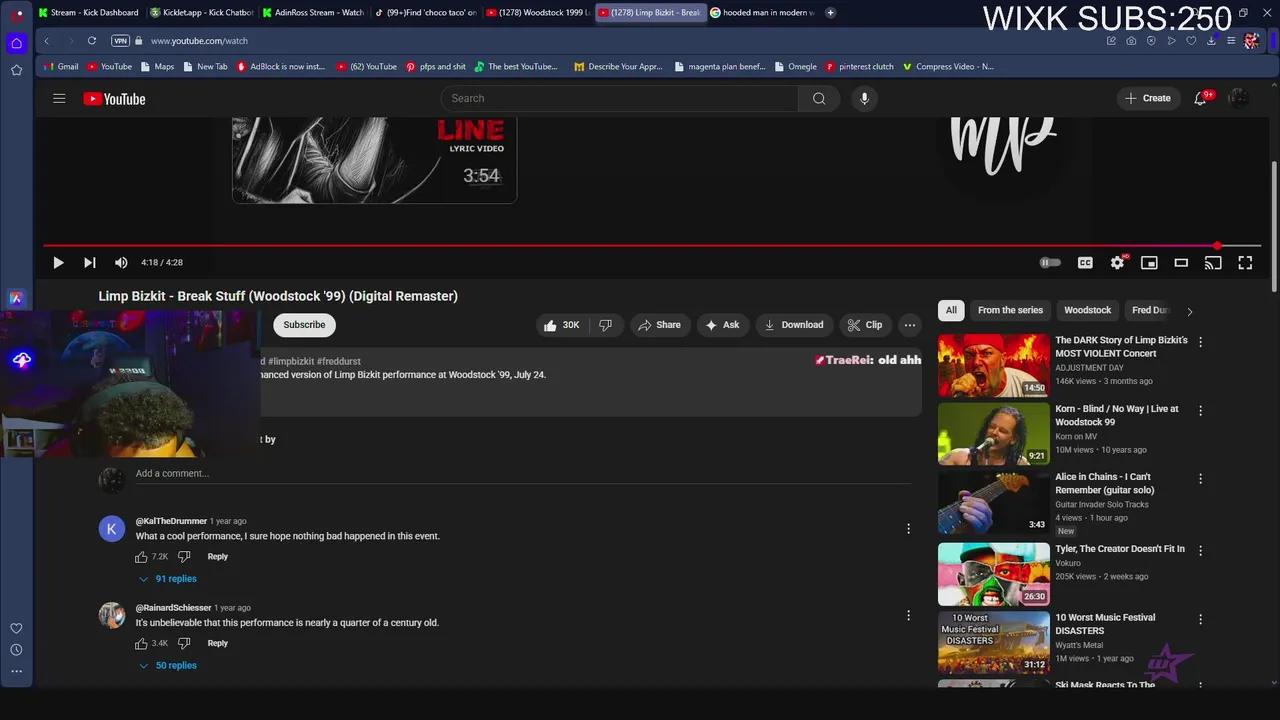Screen dimensions: 1280x720
Task: Expand 91 replies under KalTheDrummer
Action: coord(168,579)
